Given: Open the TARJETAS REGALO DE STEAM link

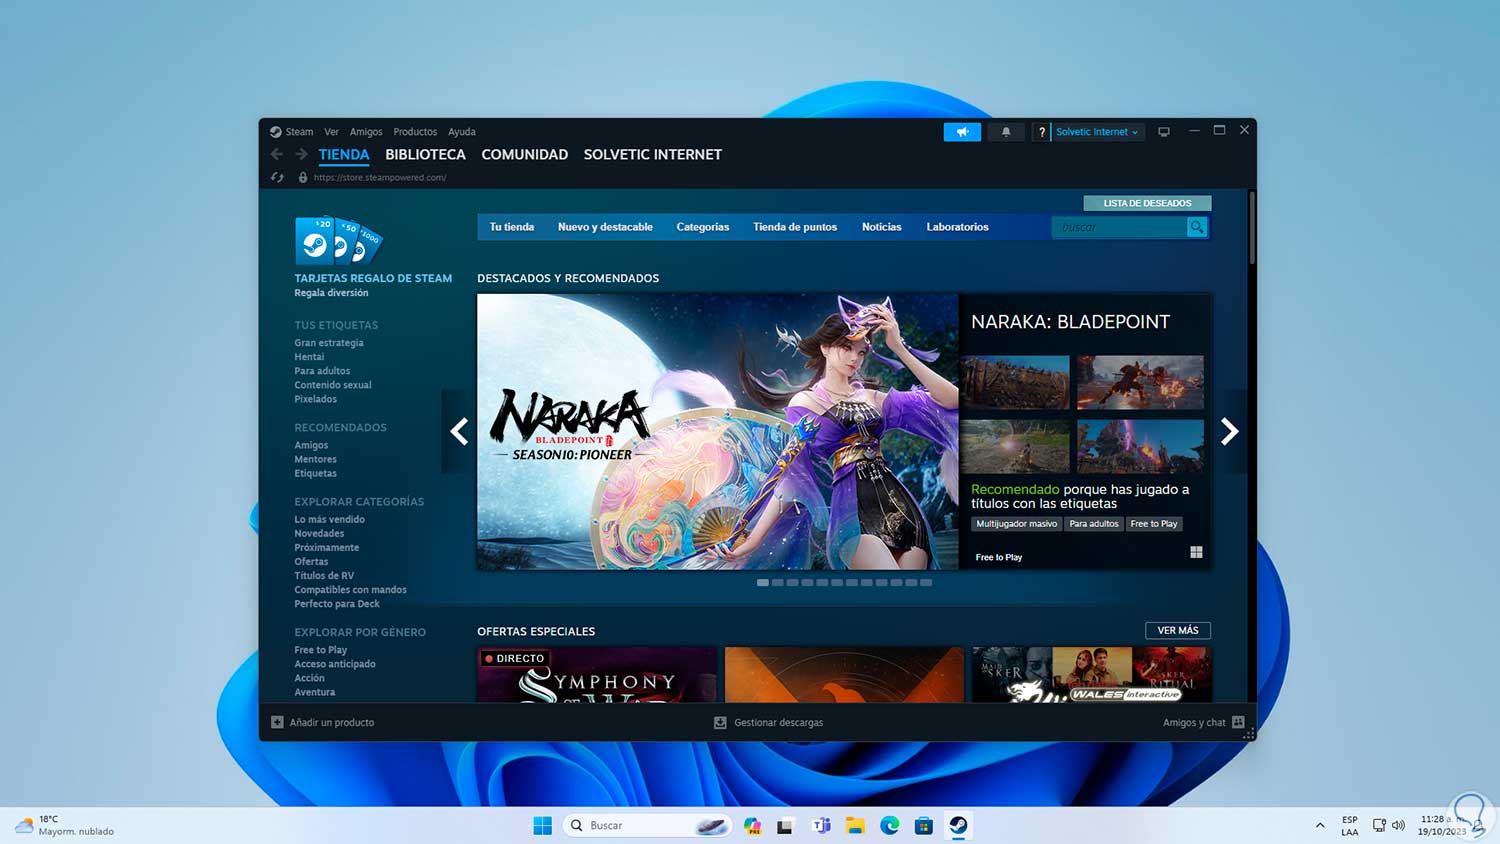Looking at the screenshot, I should [x=373, y=278].
